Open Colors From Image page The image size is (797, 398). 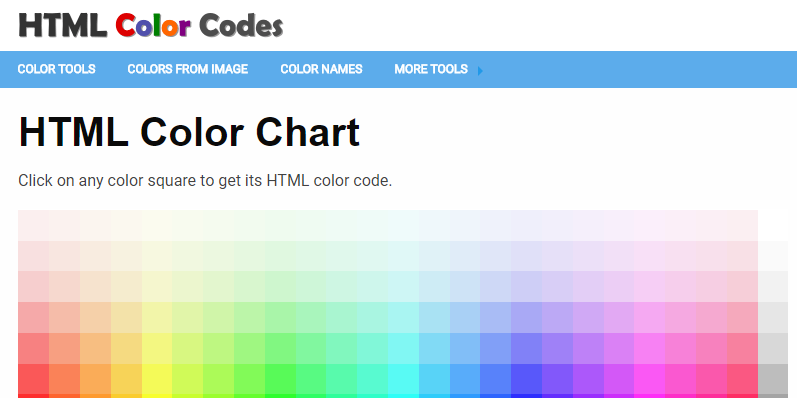point(188,69)
